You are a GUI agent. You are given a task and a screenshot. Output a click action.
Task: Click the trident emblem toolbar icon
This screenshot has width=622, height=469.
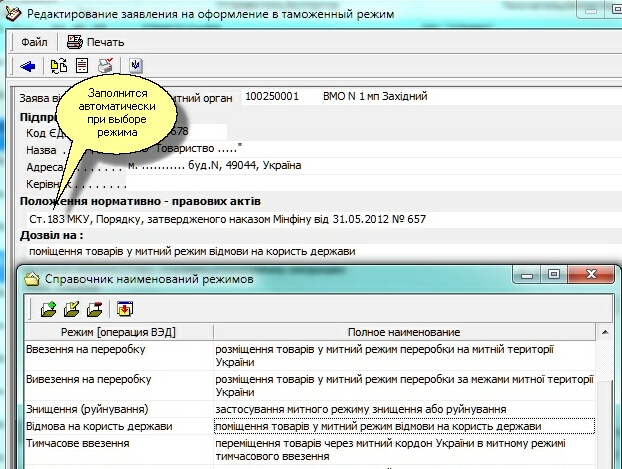136,65
